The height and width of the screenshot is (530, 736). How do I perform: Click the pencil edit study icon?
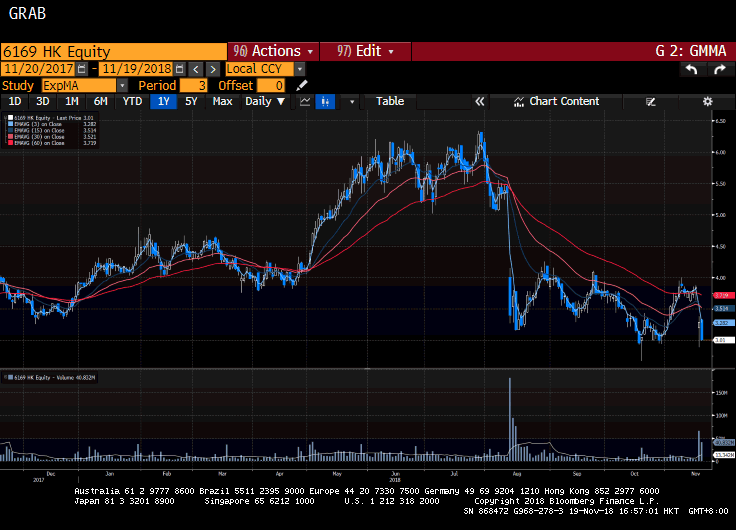(302, 85)
